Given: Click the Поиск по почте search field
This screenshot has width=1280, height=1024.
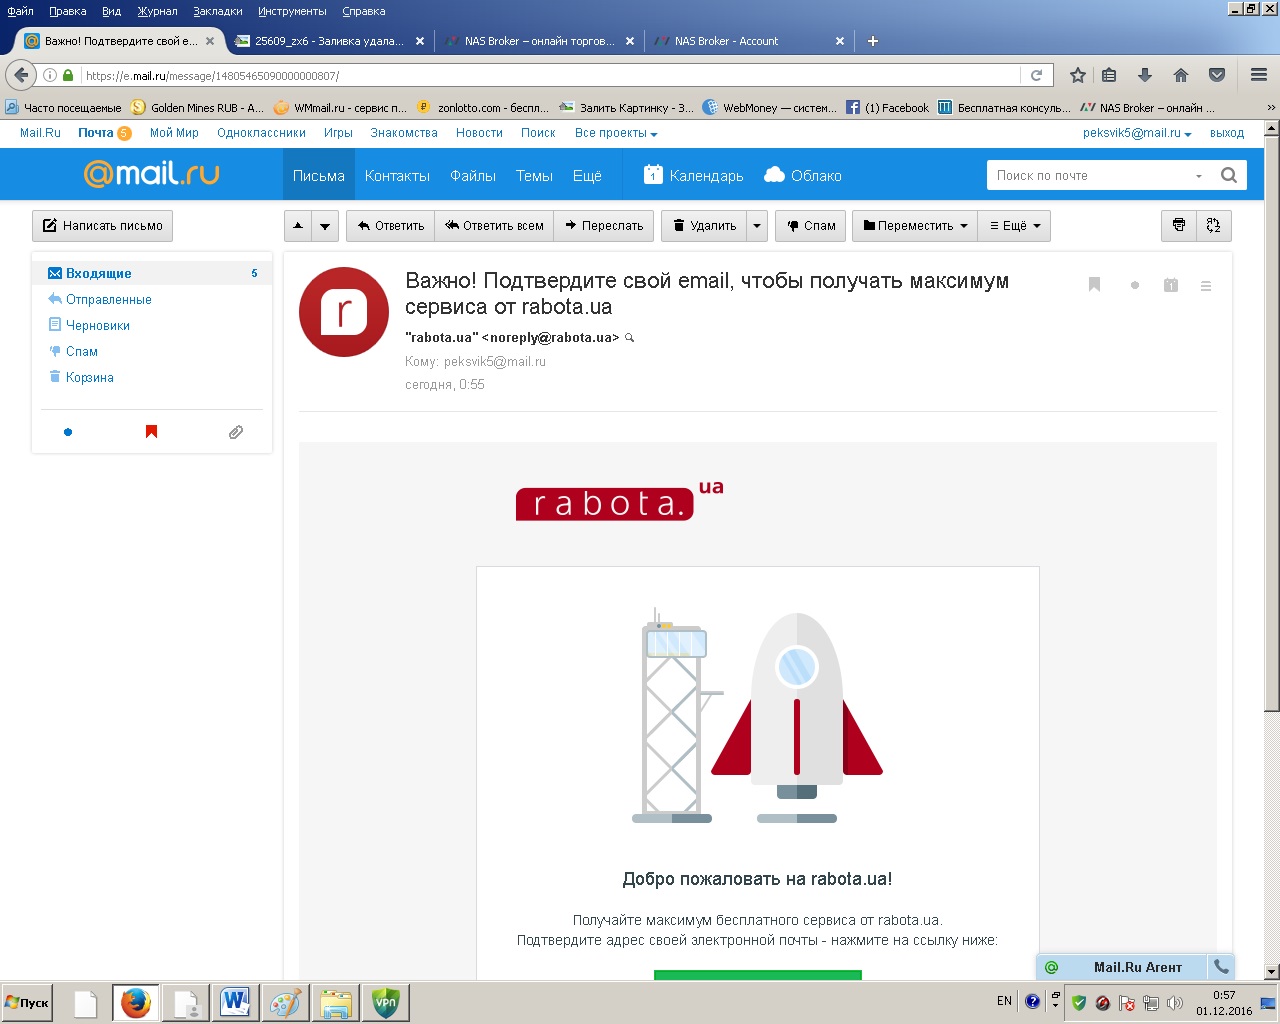Looking at the screenshot, I should coord(1090,175).
